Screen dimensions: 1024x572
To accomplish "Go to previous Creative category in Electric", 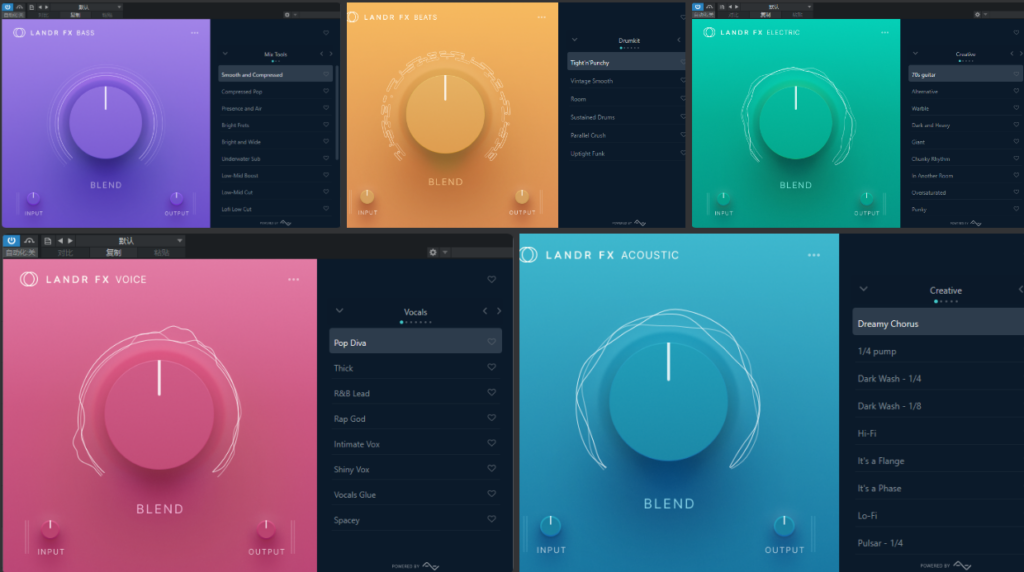I will point(1012,54).
